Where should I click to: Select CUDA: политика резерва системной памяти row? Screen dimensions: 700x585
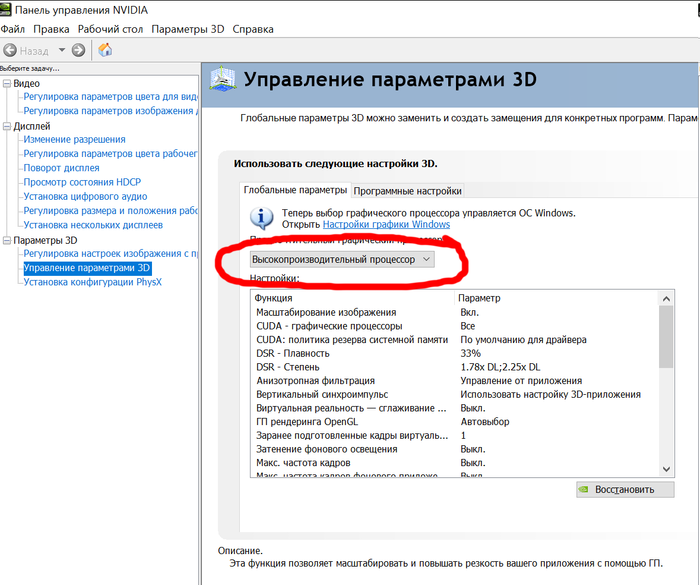(455, 340)
